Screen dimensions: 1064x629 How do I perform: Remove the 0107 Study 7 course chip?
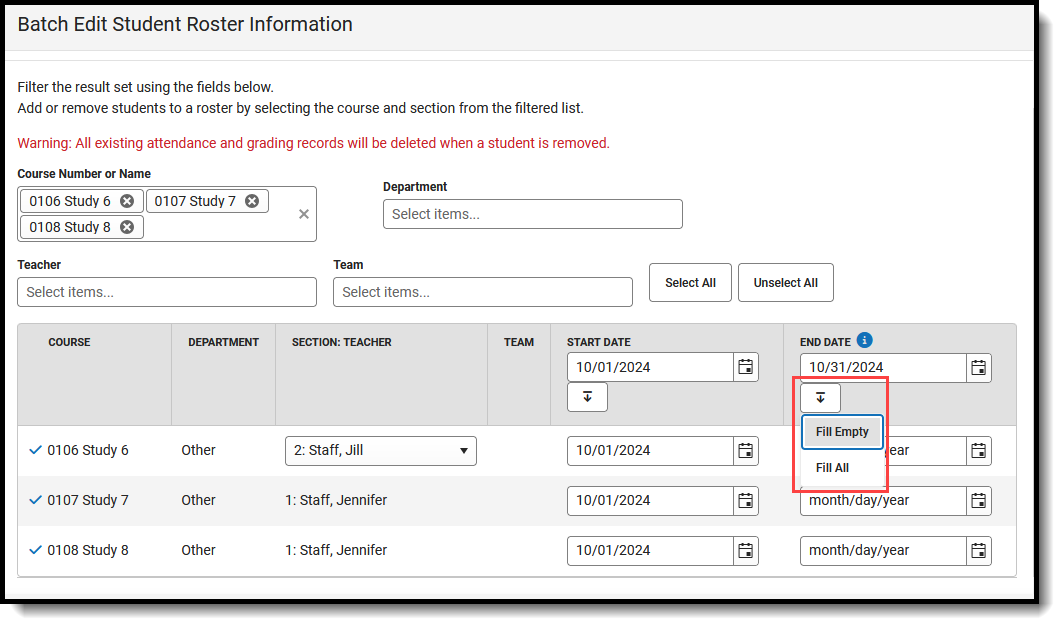tap(252, 201)
